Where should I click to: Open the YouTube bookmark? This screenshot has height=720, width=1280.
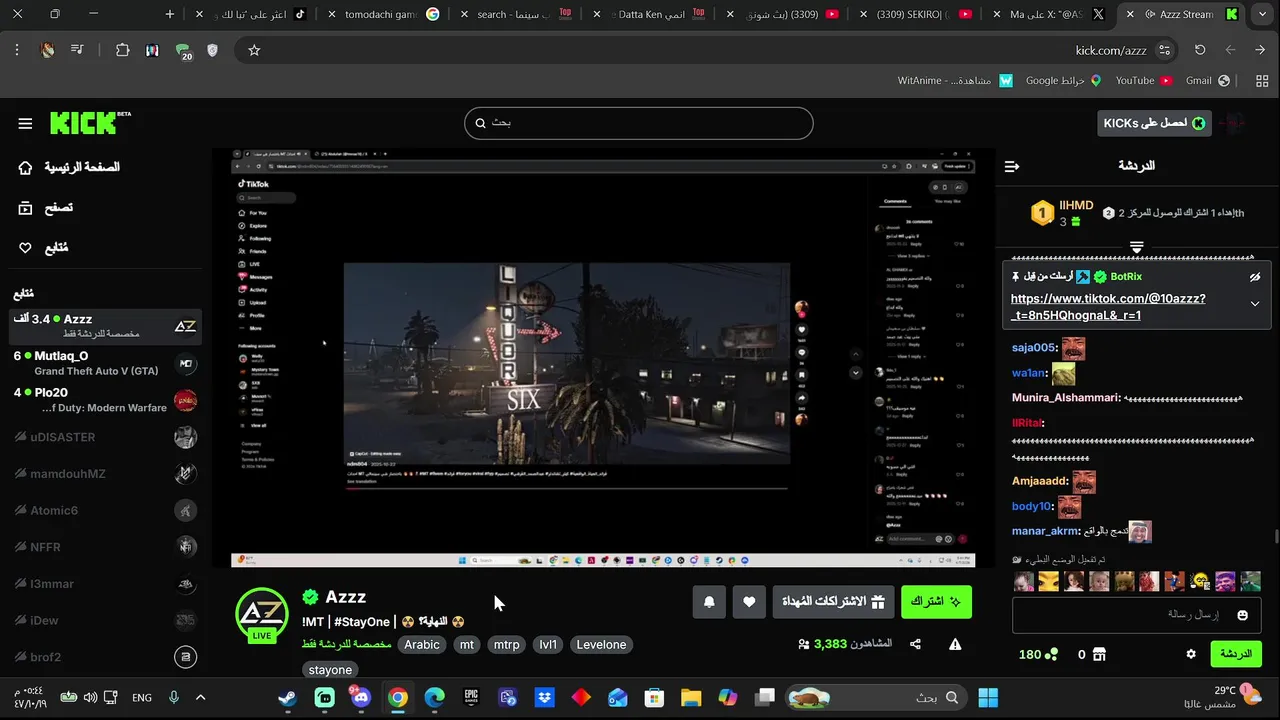point(1143,80)
